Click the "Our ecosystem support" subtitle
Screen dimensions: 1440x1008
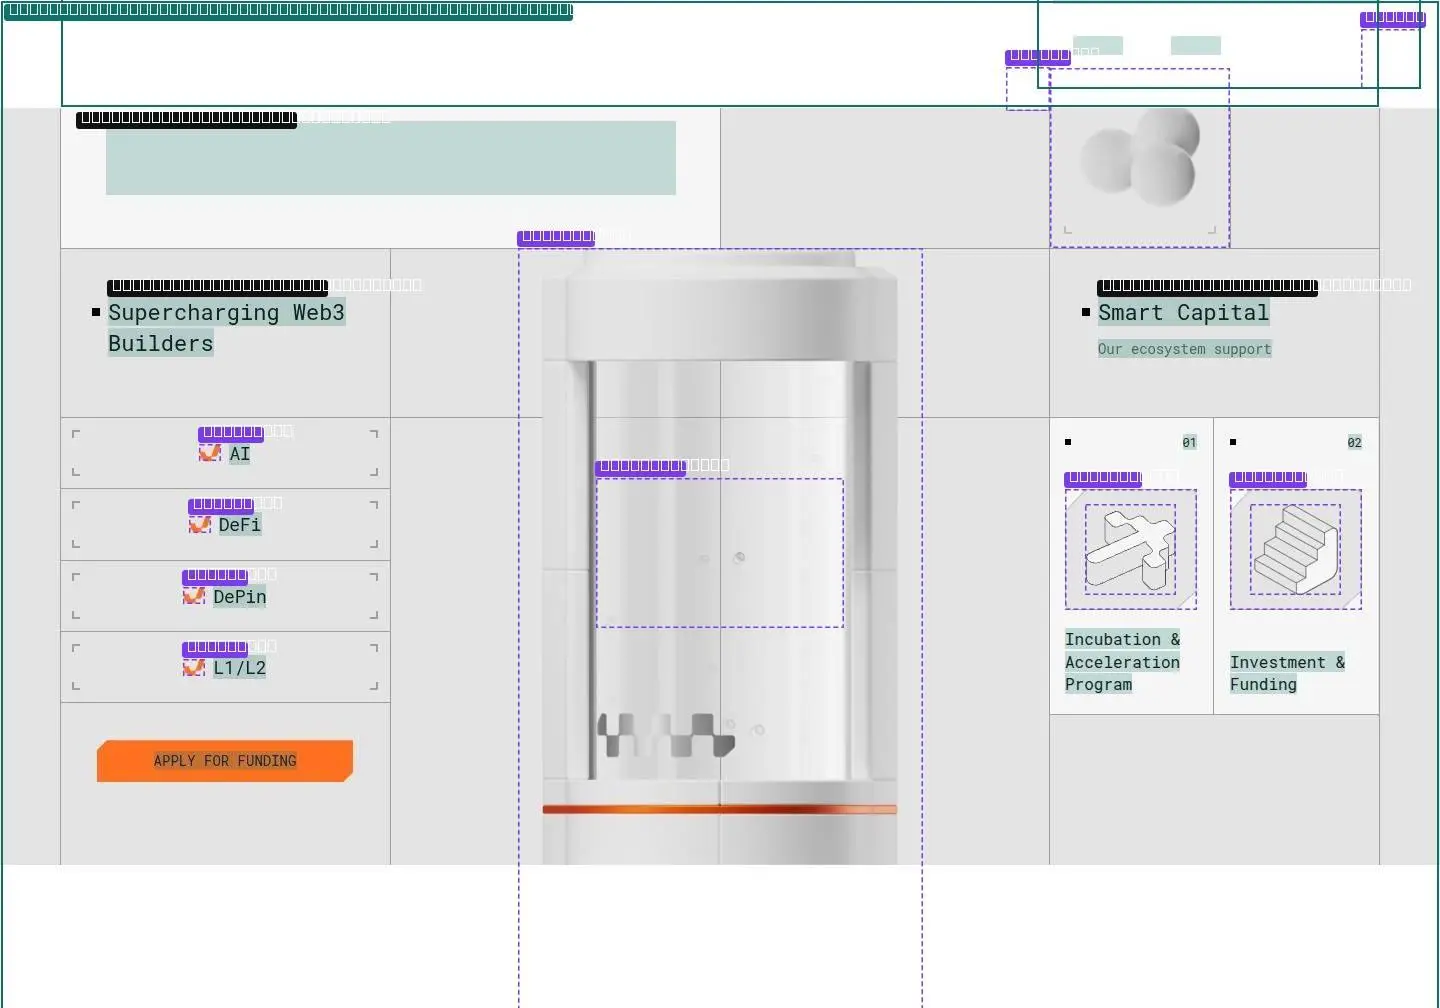(1185, 349)
